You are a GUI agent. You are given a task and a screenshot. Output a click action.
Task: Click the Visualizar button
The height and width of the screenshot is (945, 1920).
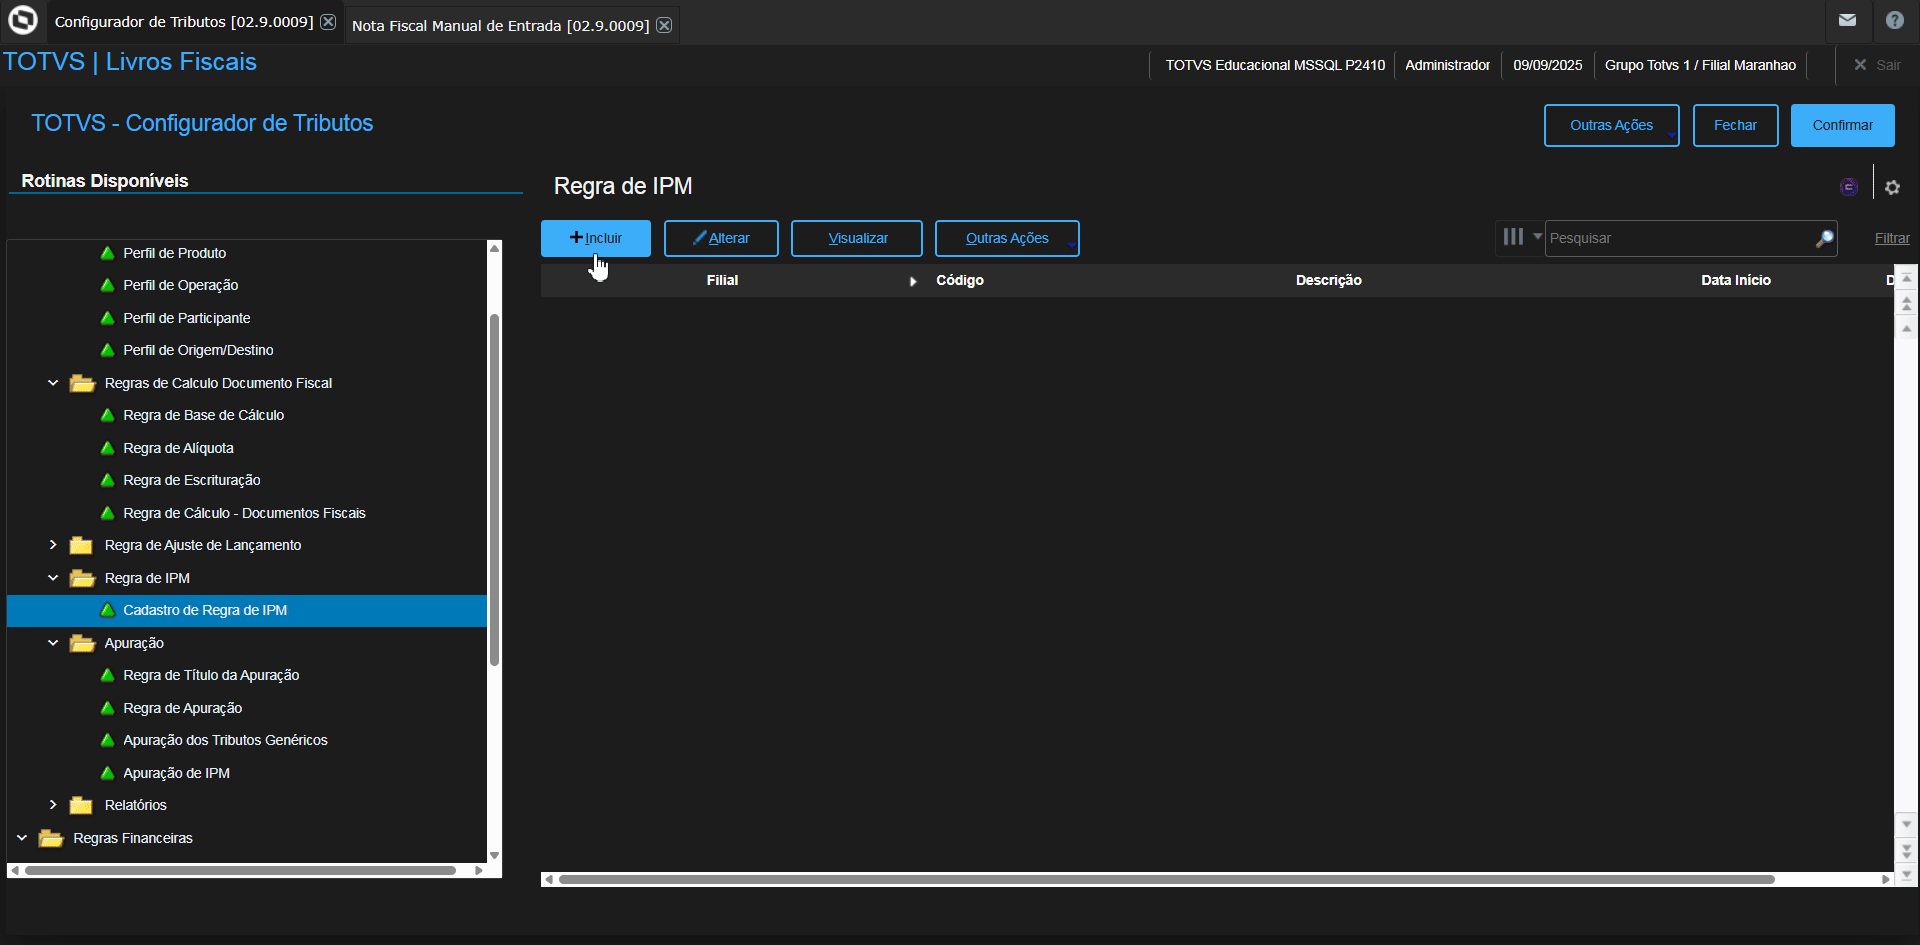pyautogui.click(x=857, y=238)
